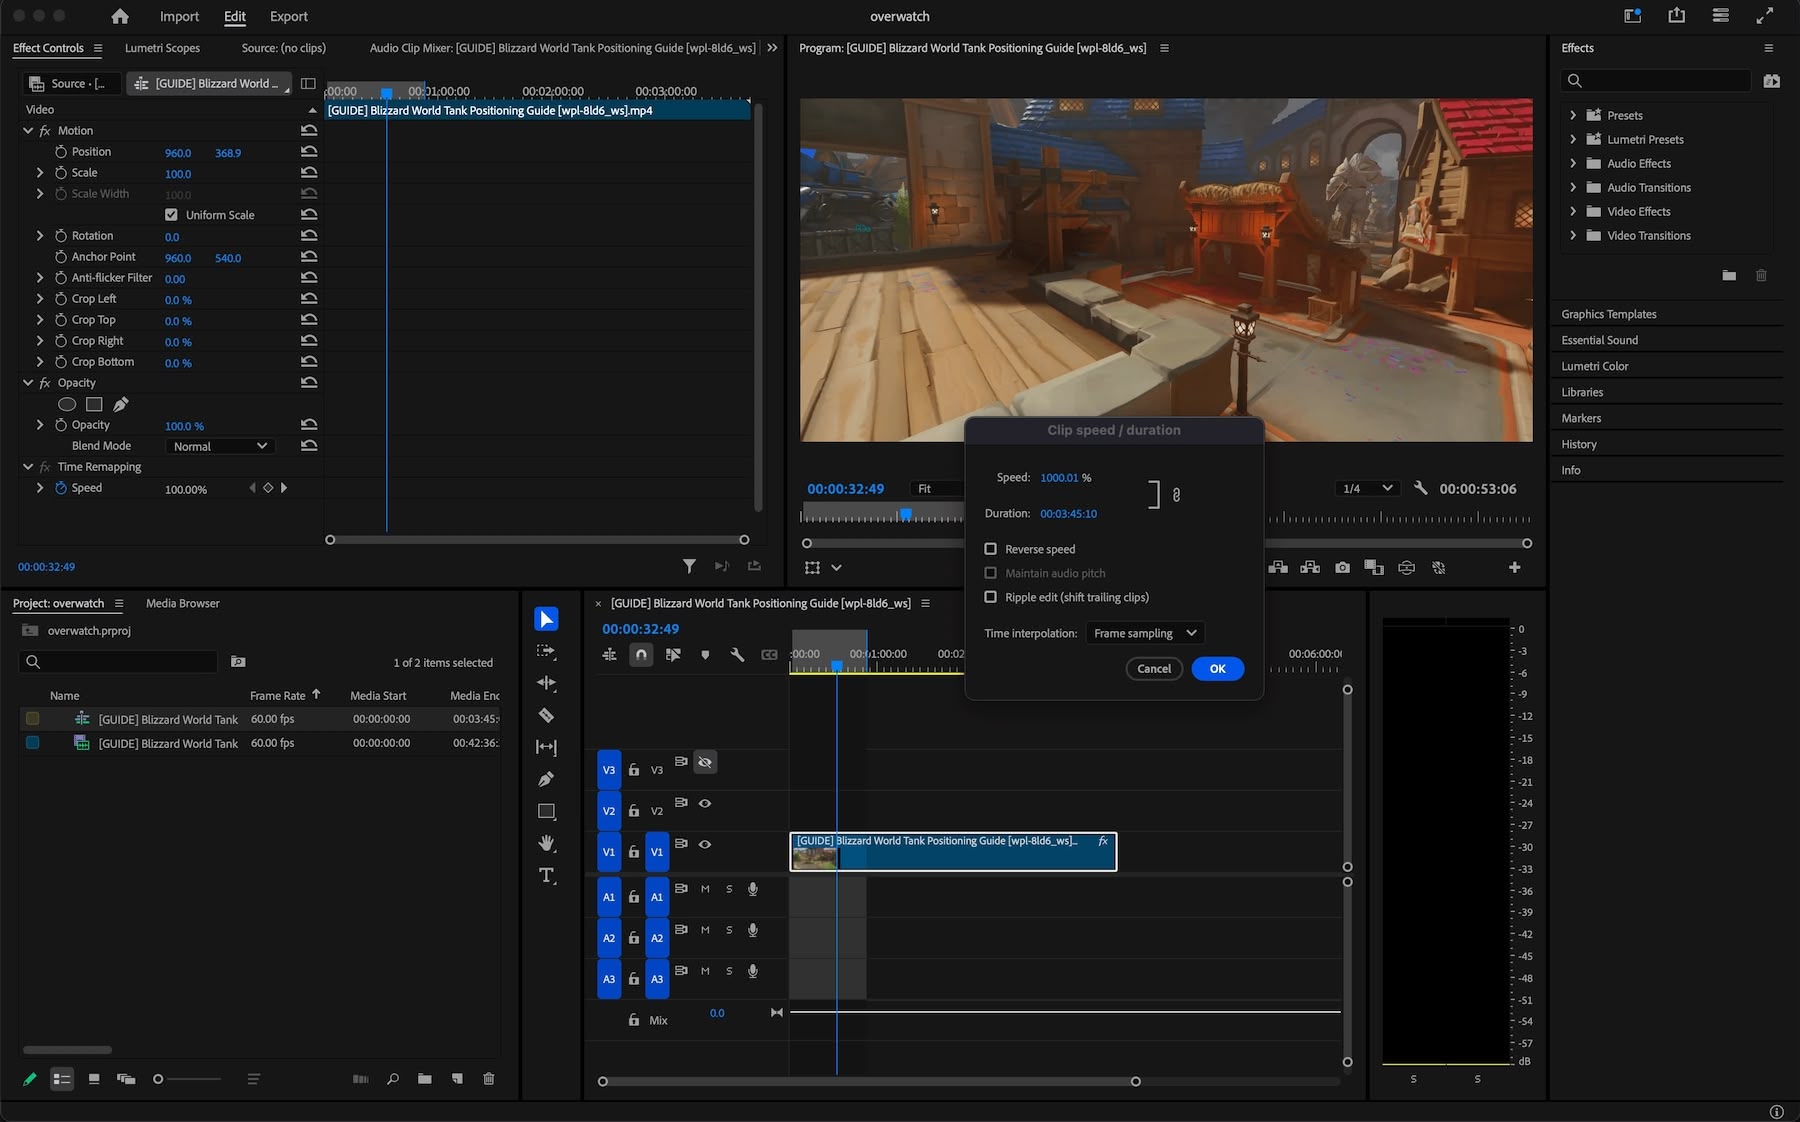This screenshot has width=1800, height=1122.
Task: Select the Pen tool in the tools panel
Action: click(x=546, y=779)
